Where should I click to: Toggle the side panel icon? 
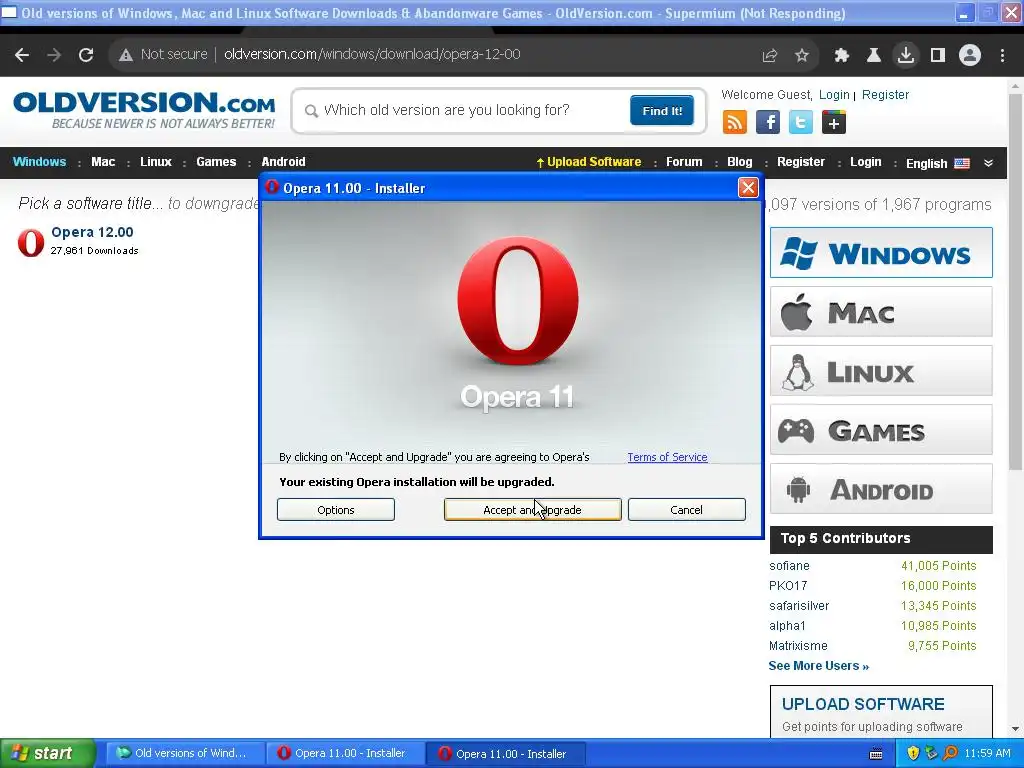[938, 56]
